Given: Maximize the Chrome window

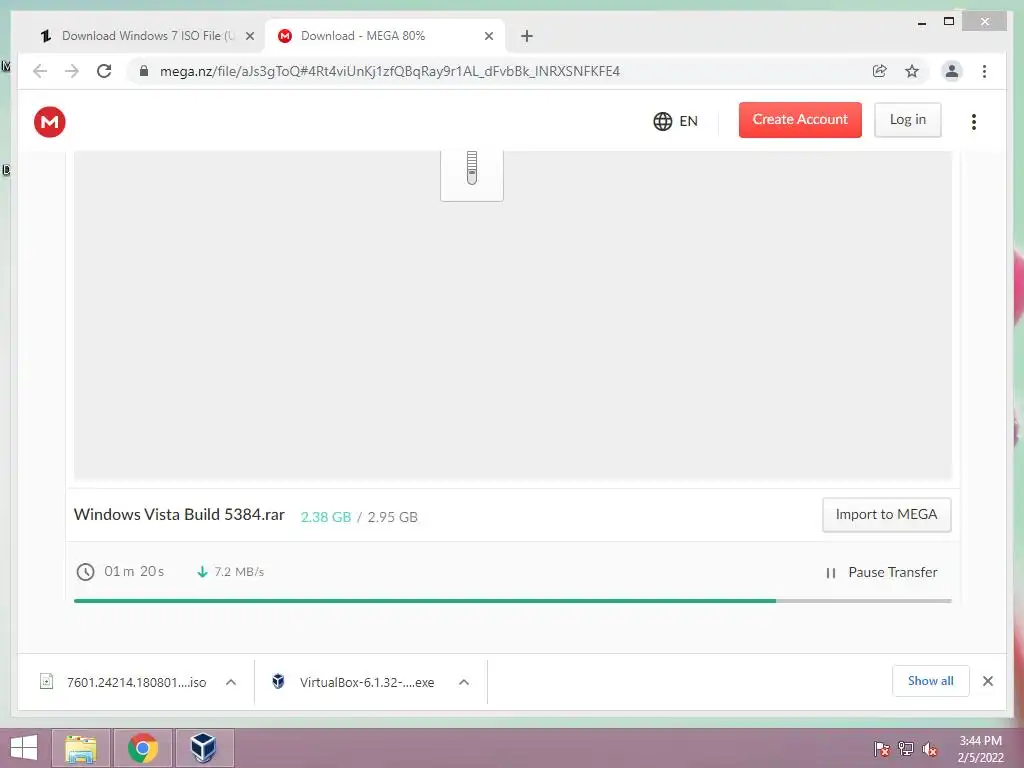Looking at the screenshot, I should (x=949, y=22).
